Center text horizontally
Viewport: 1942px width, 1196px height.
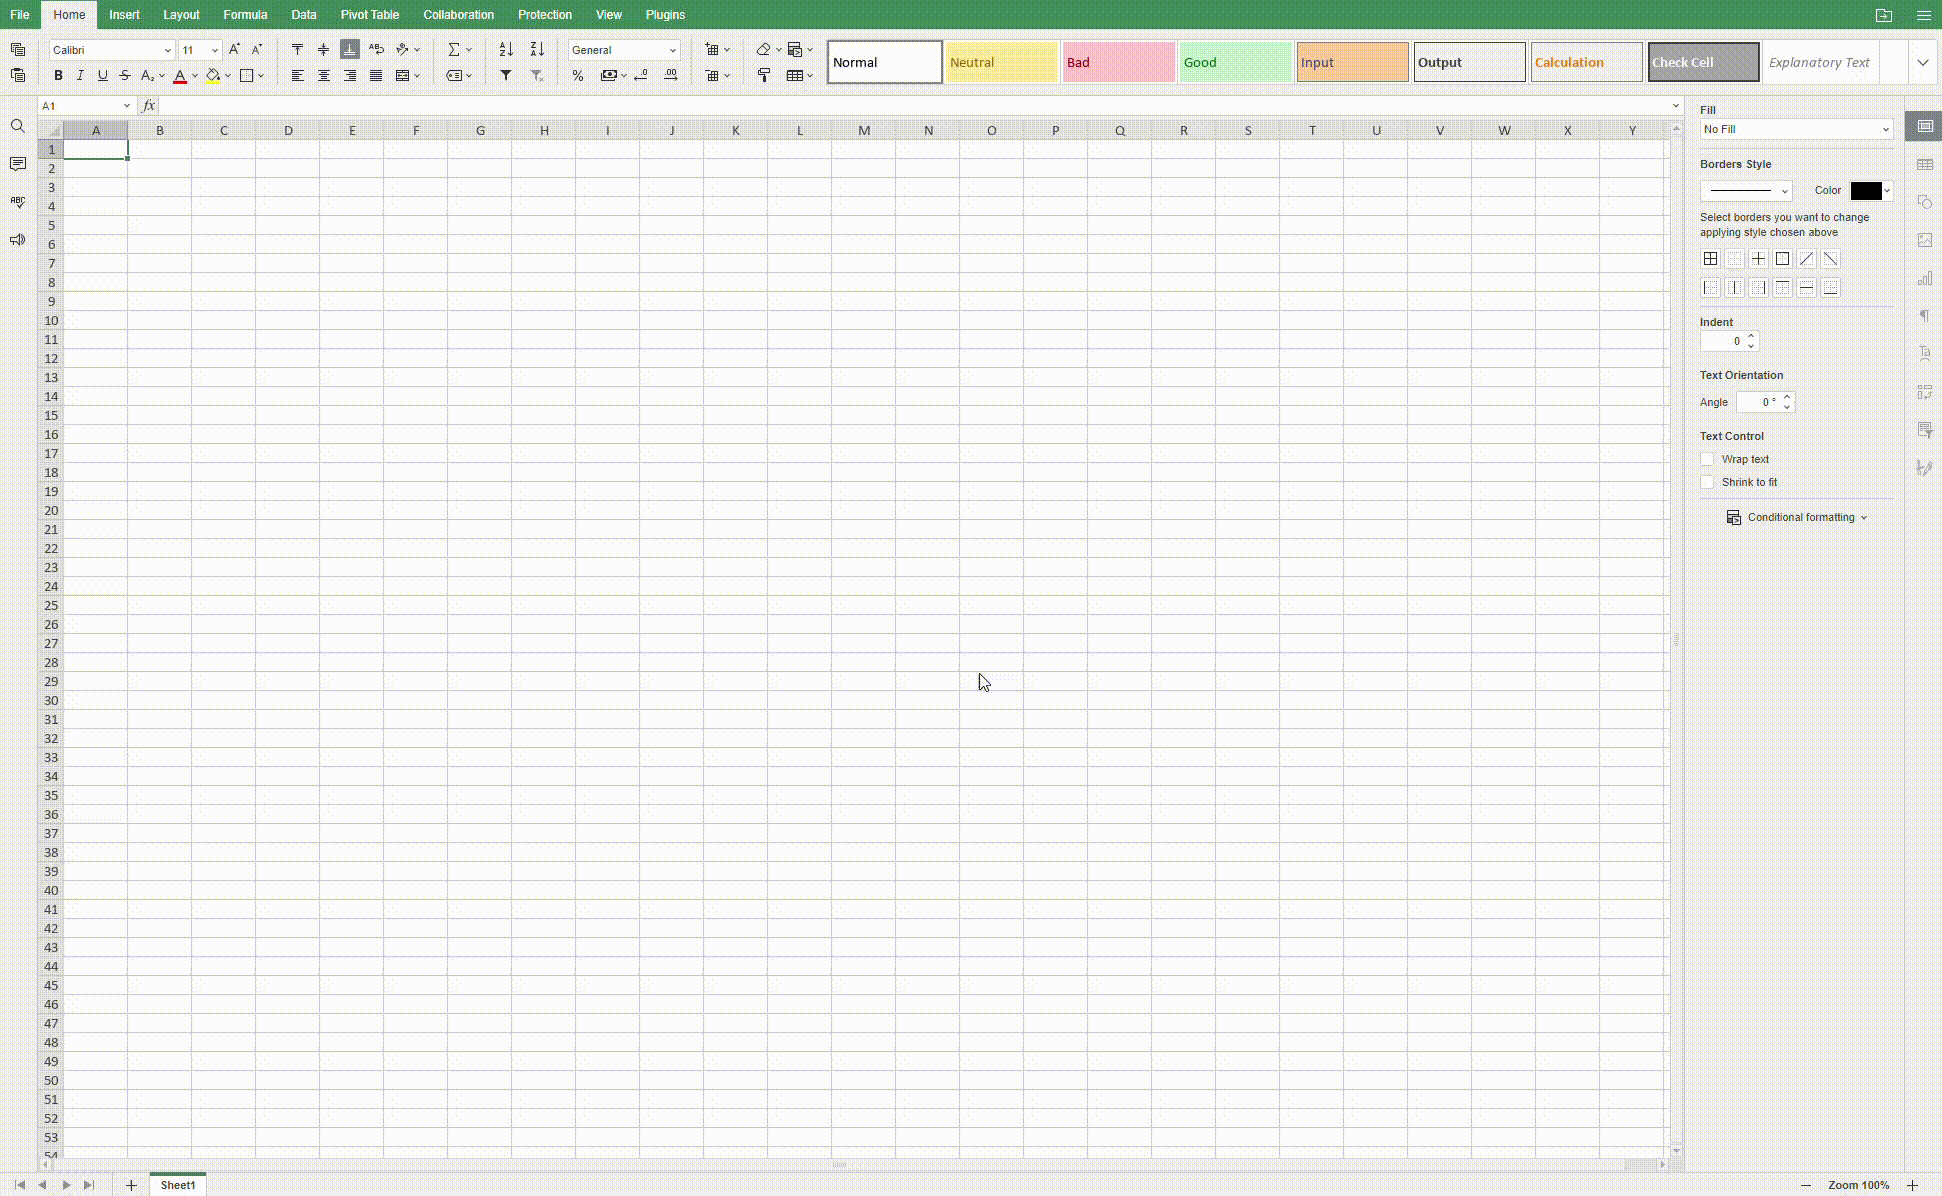323,75
